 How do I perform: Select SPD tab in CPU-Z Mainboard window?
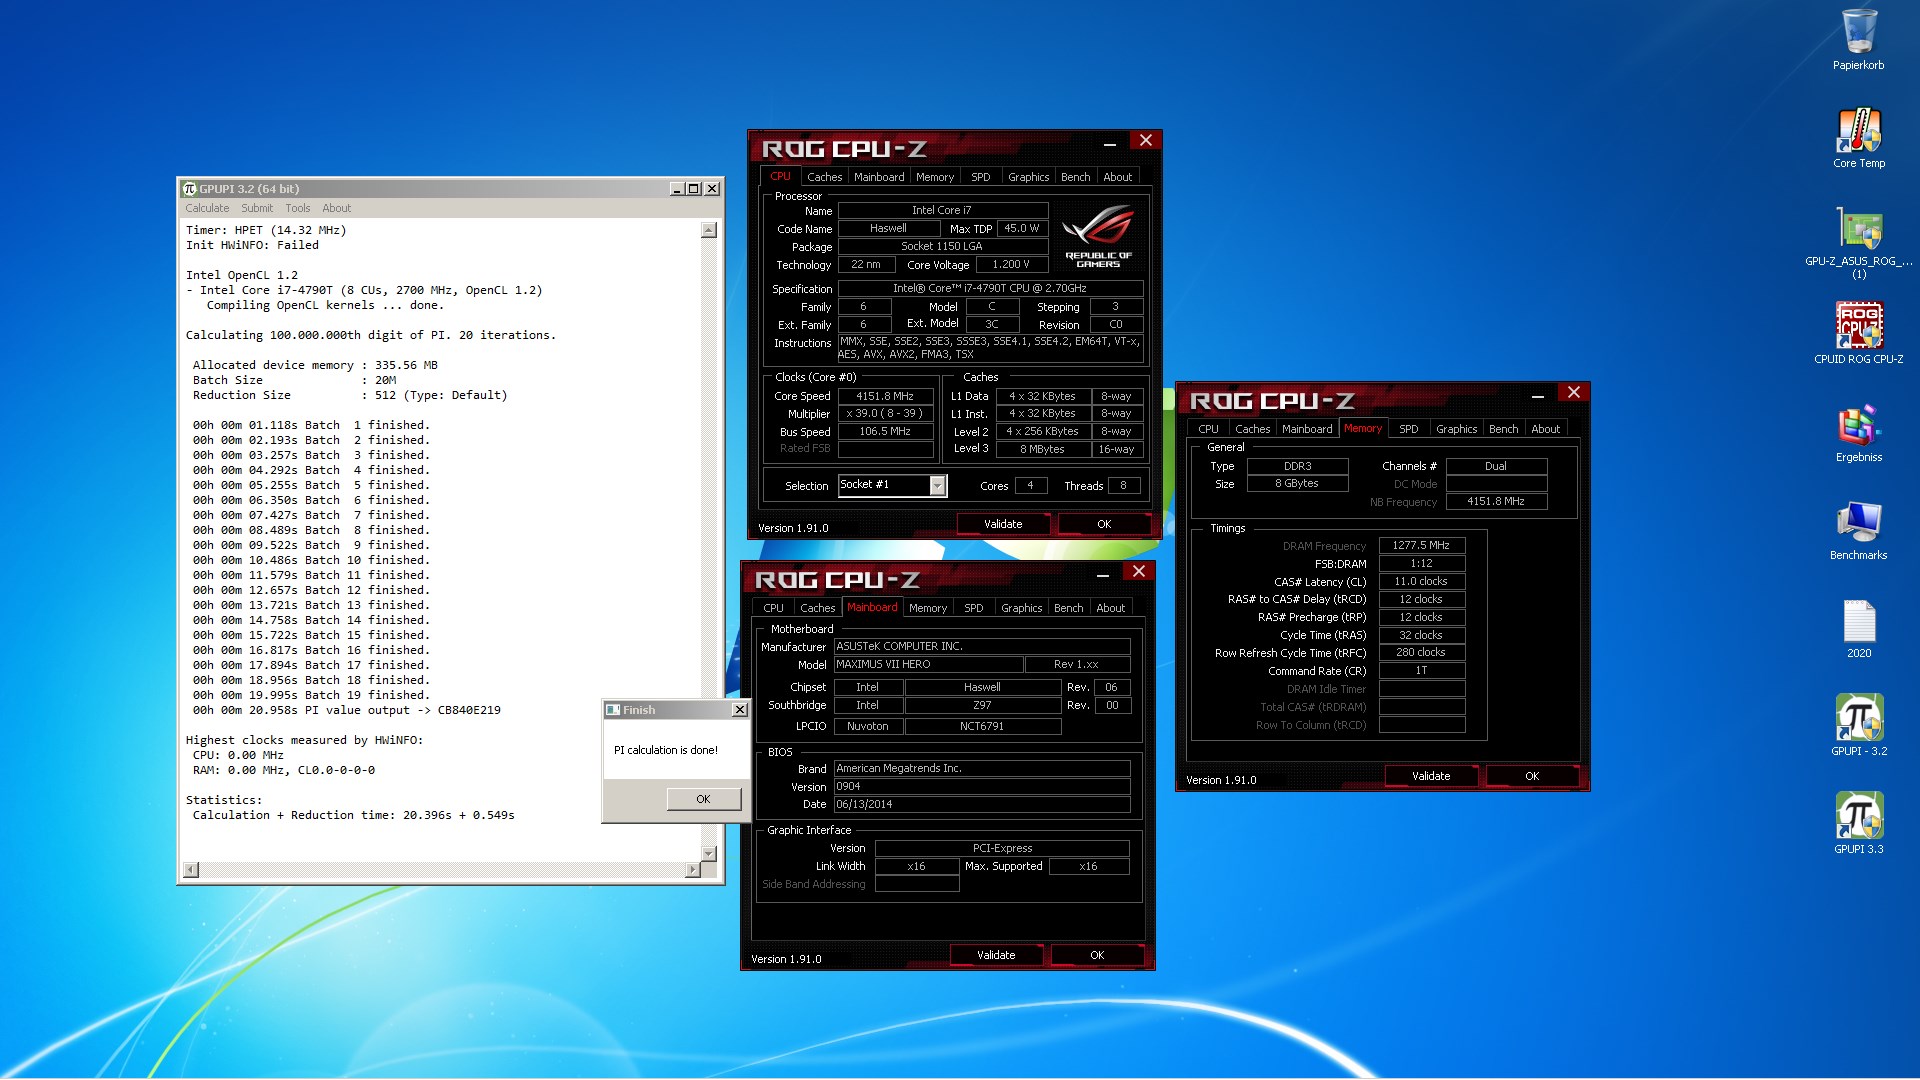click(x=974, y=608)
